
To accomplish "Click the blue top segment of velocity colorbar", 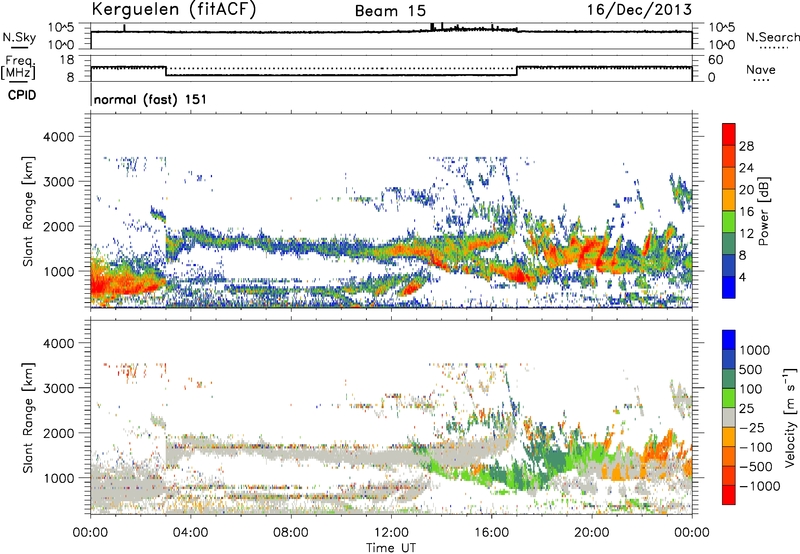I will coord(729,340).
